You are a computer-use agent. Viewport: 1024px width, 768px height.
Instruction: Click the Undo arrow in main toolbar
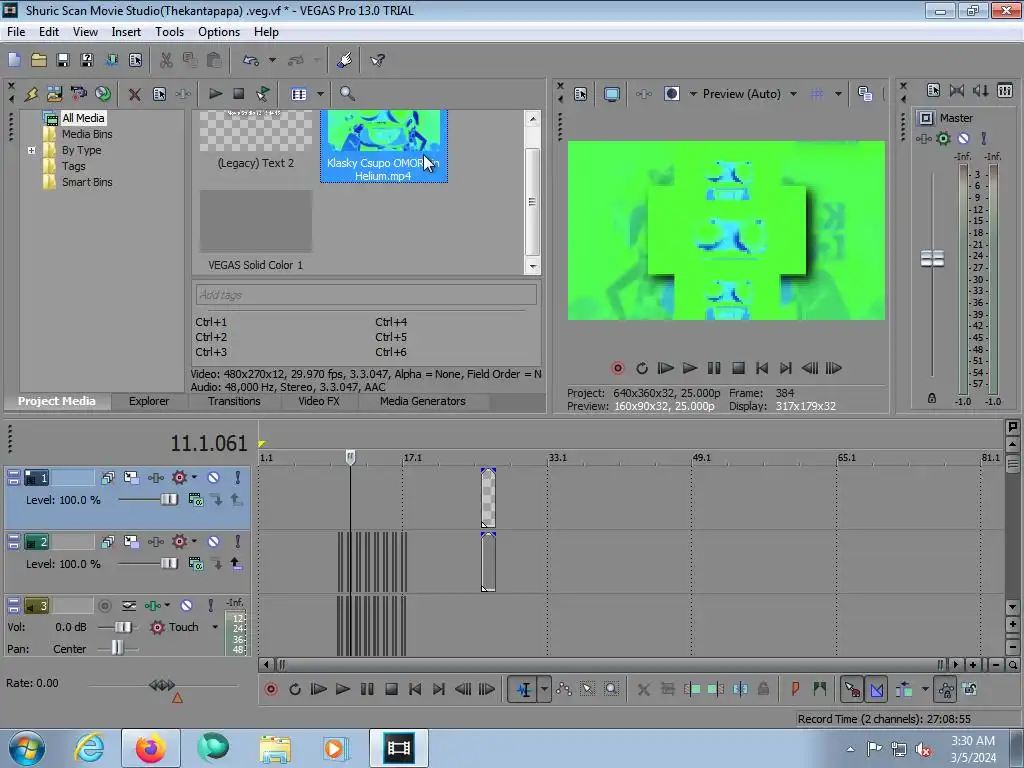tap(251, 60)
